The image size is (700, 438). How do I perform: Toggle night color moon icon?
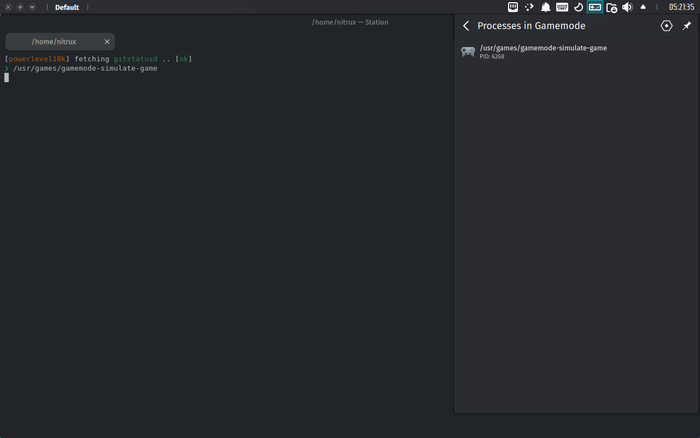point(578,7)
